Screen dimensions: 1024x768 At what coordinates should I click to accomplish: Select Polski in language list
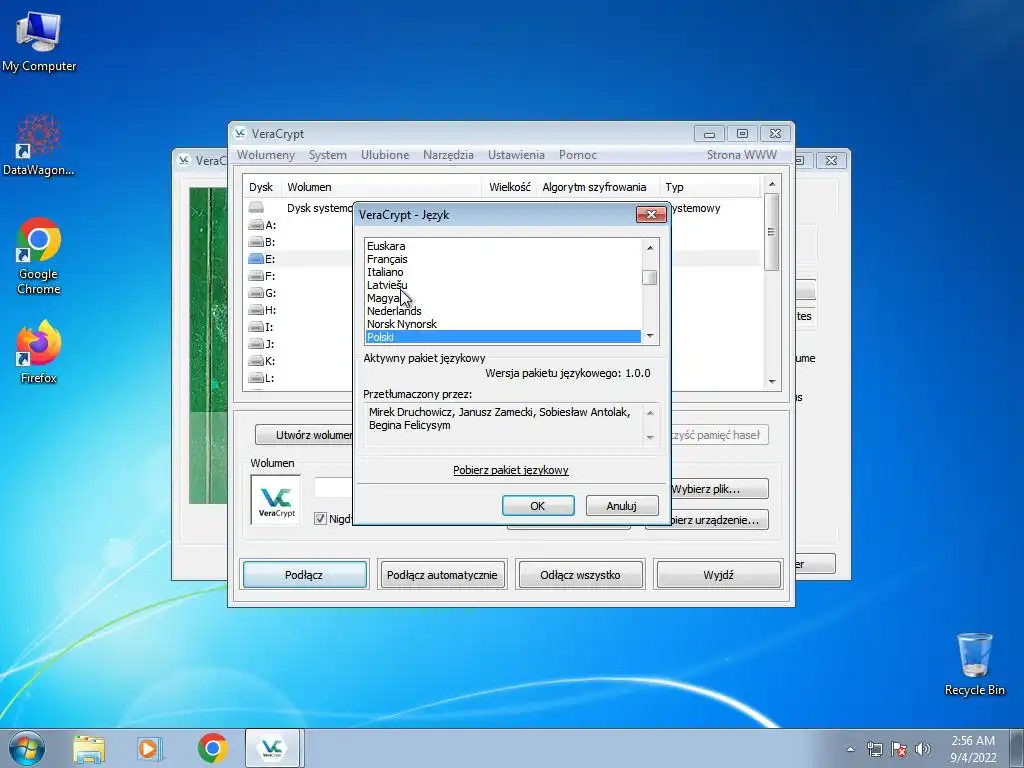(x=503, y=337)
